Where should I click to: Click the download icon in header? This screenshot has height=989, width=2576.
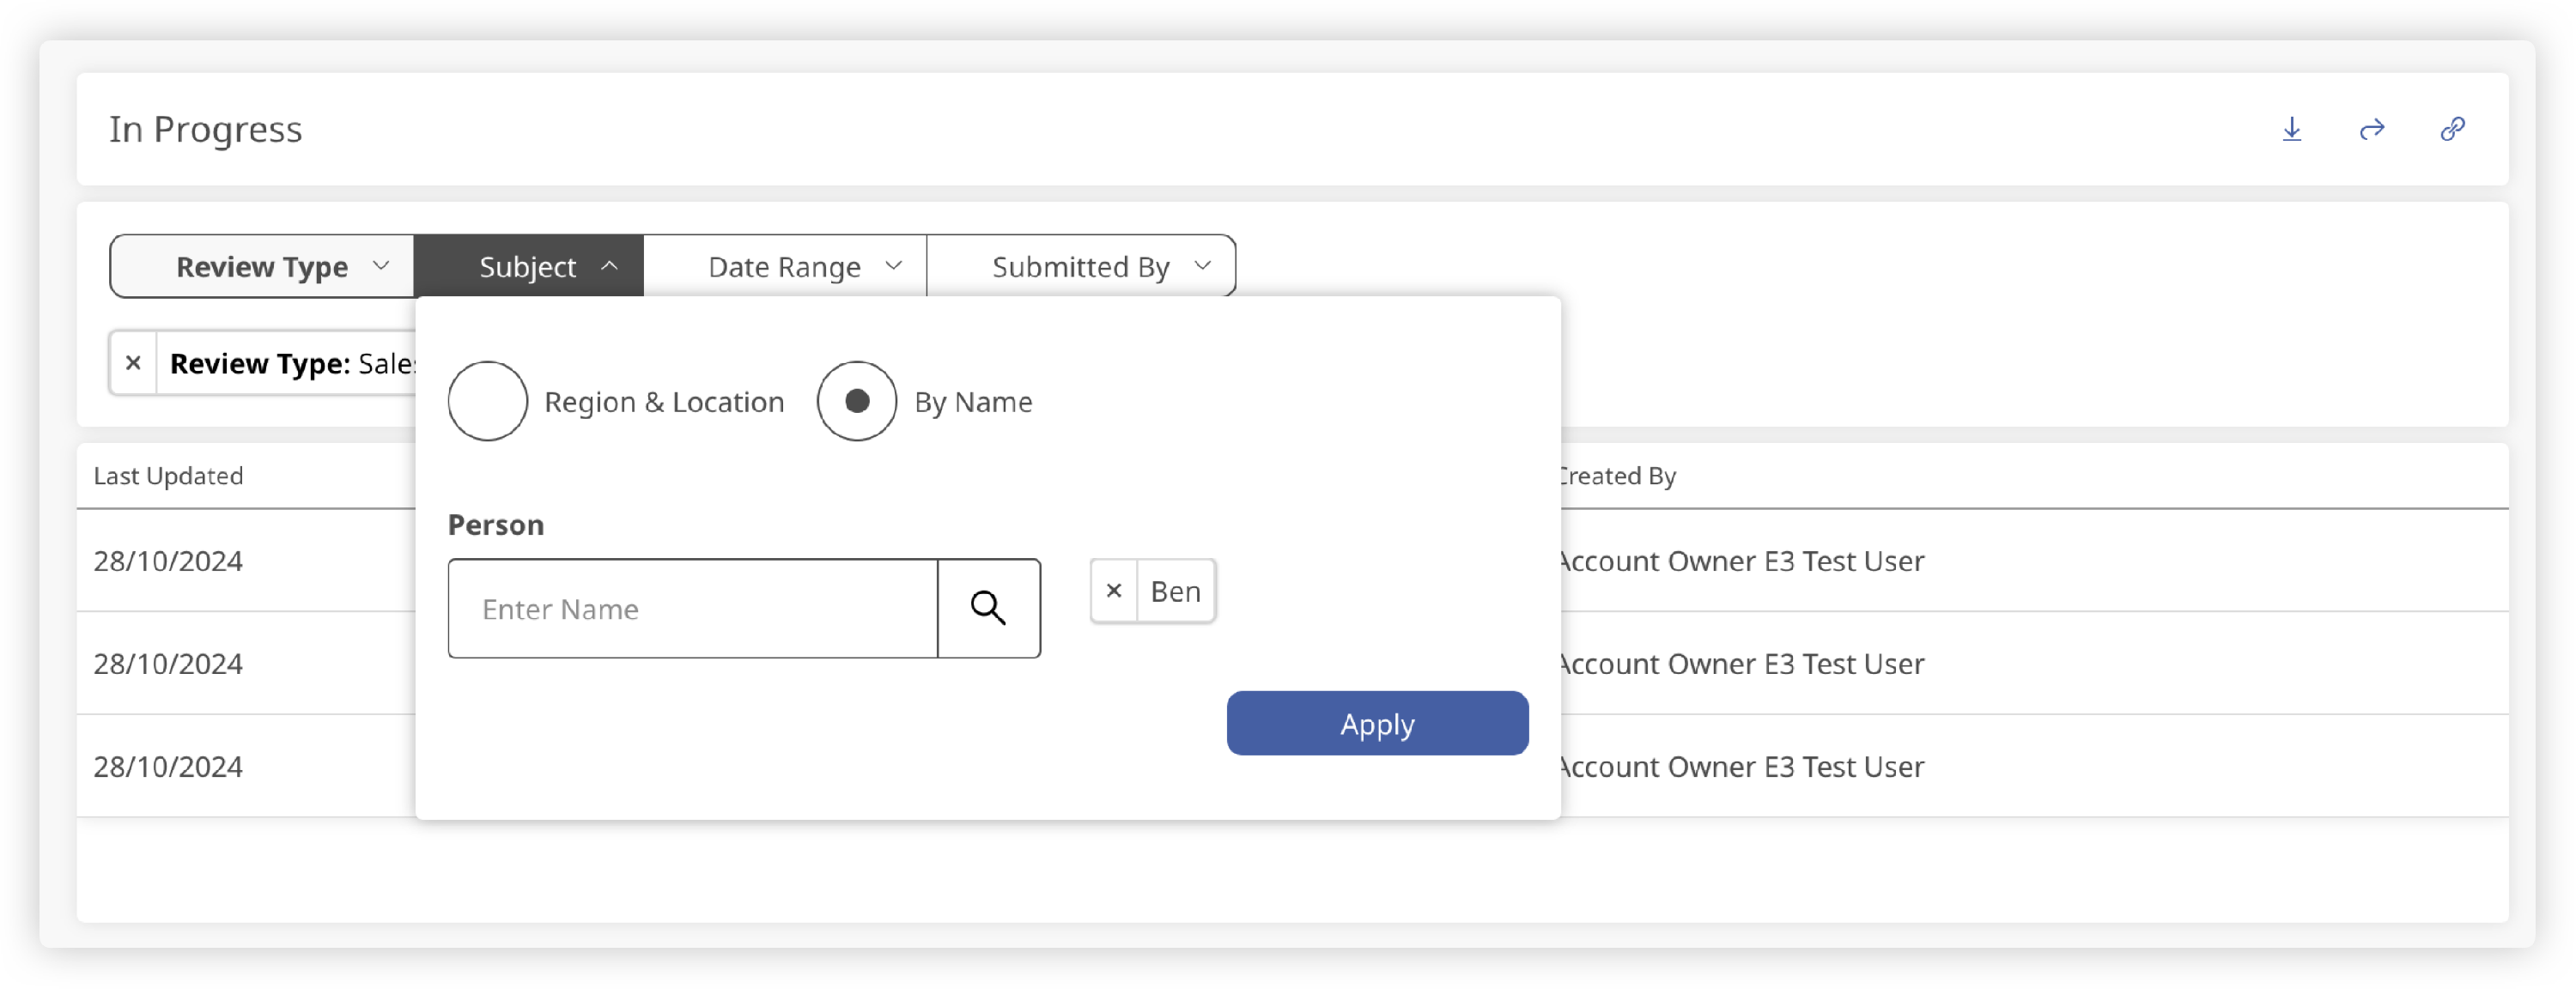coord(2291,129)
